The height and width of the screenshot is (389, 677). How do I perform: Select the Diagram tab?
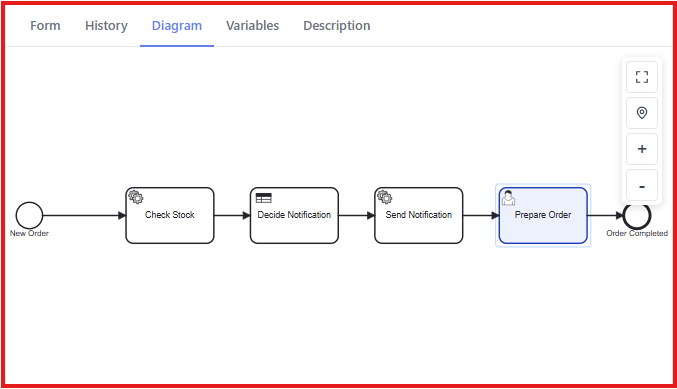pos(177,26)
